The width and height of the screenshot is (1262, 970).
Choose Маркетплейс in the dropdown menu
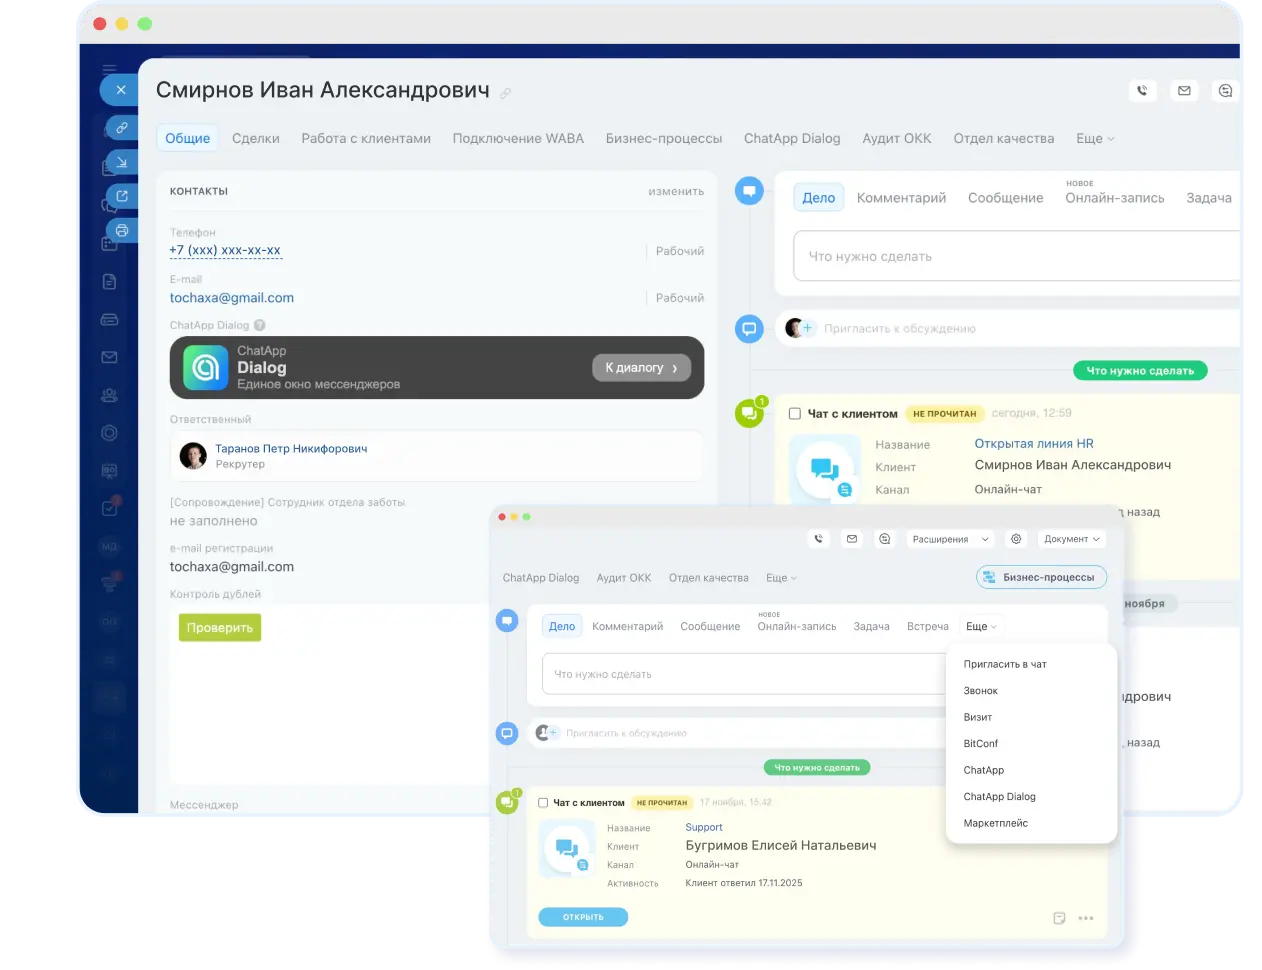[x=995, y=823]
